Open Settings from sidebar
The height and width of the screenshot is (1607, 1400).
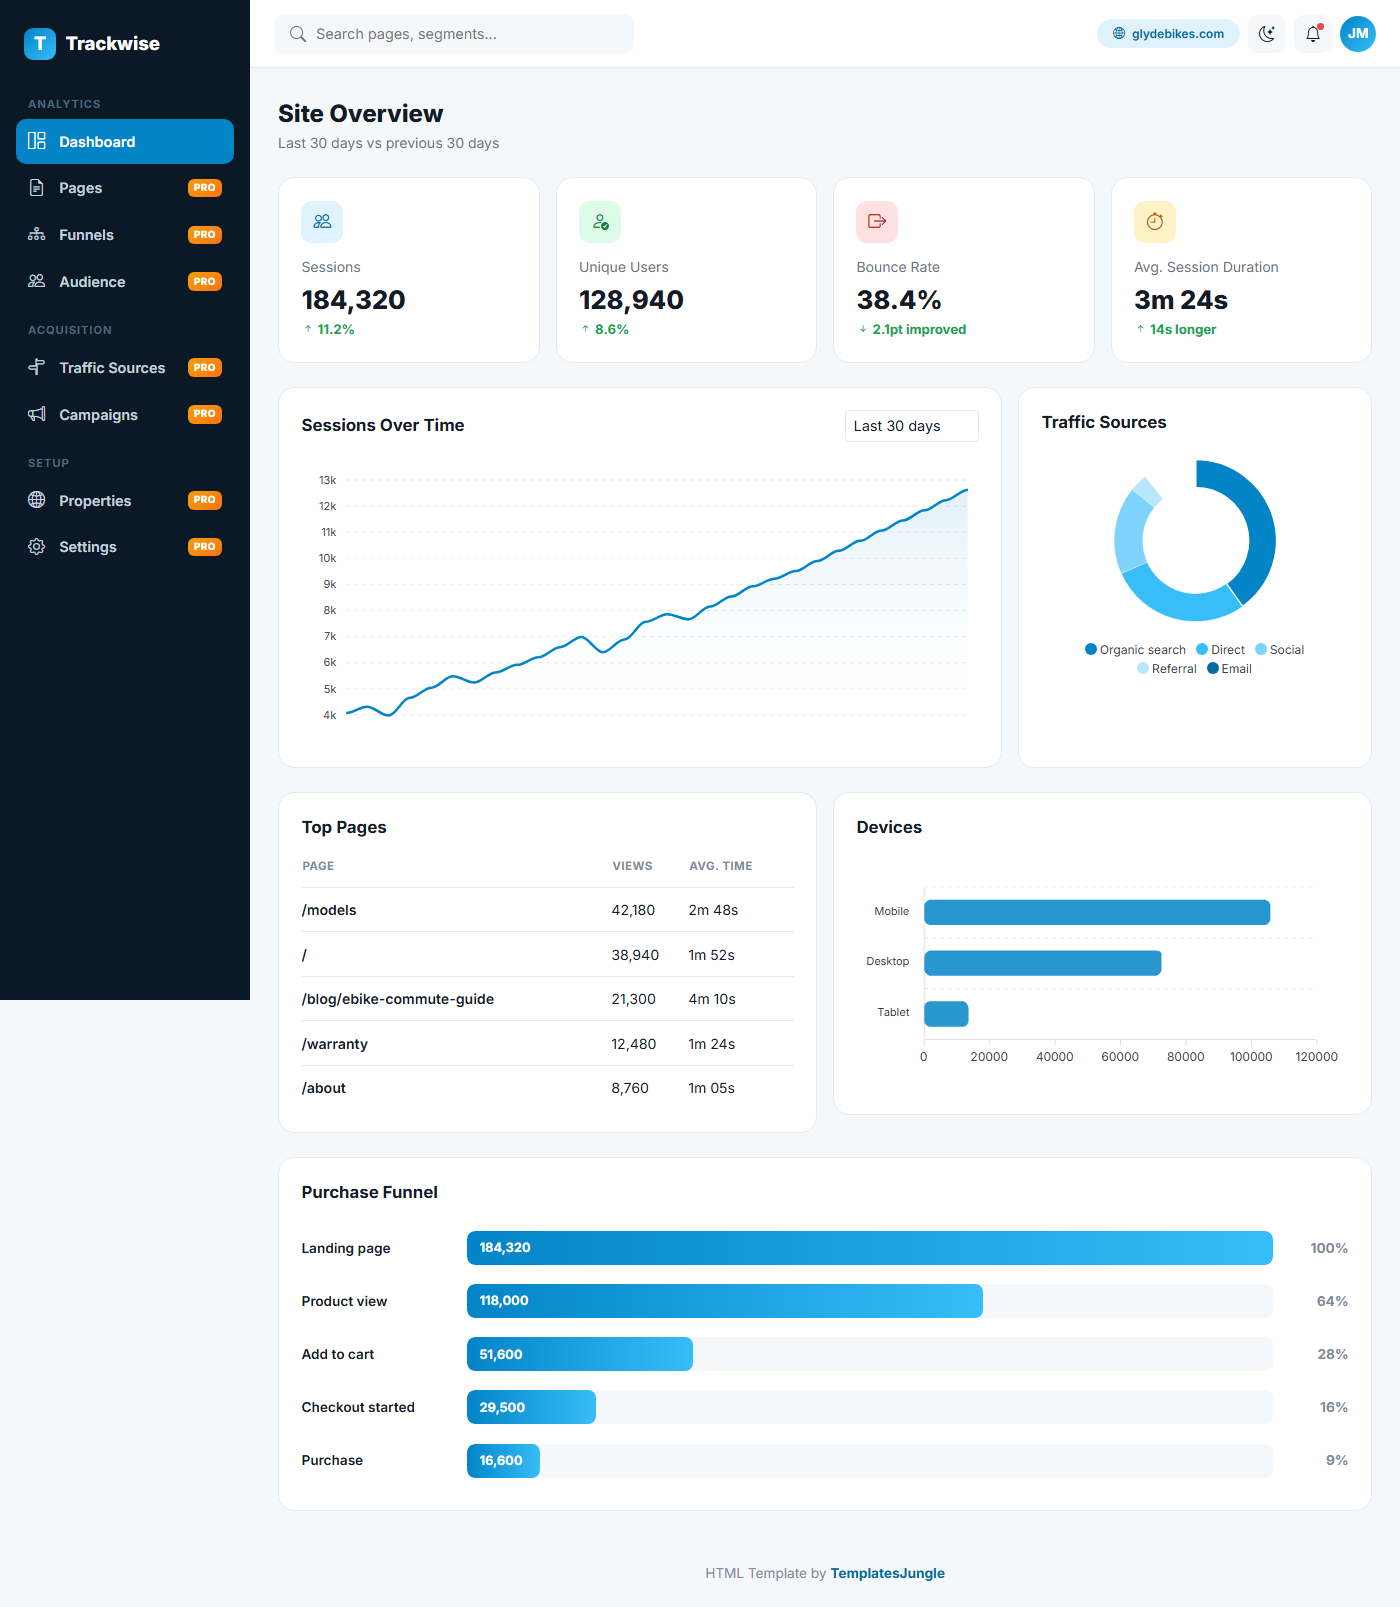125,547
